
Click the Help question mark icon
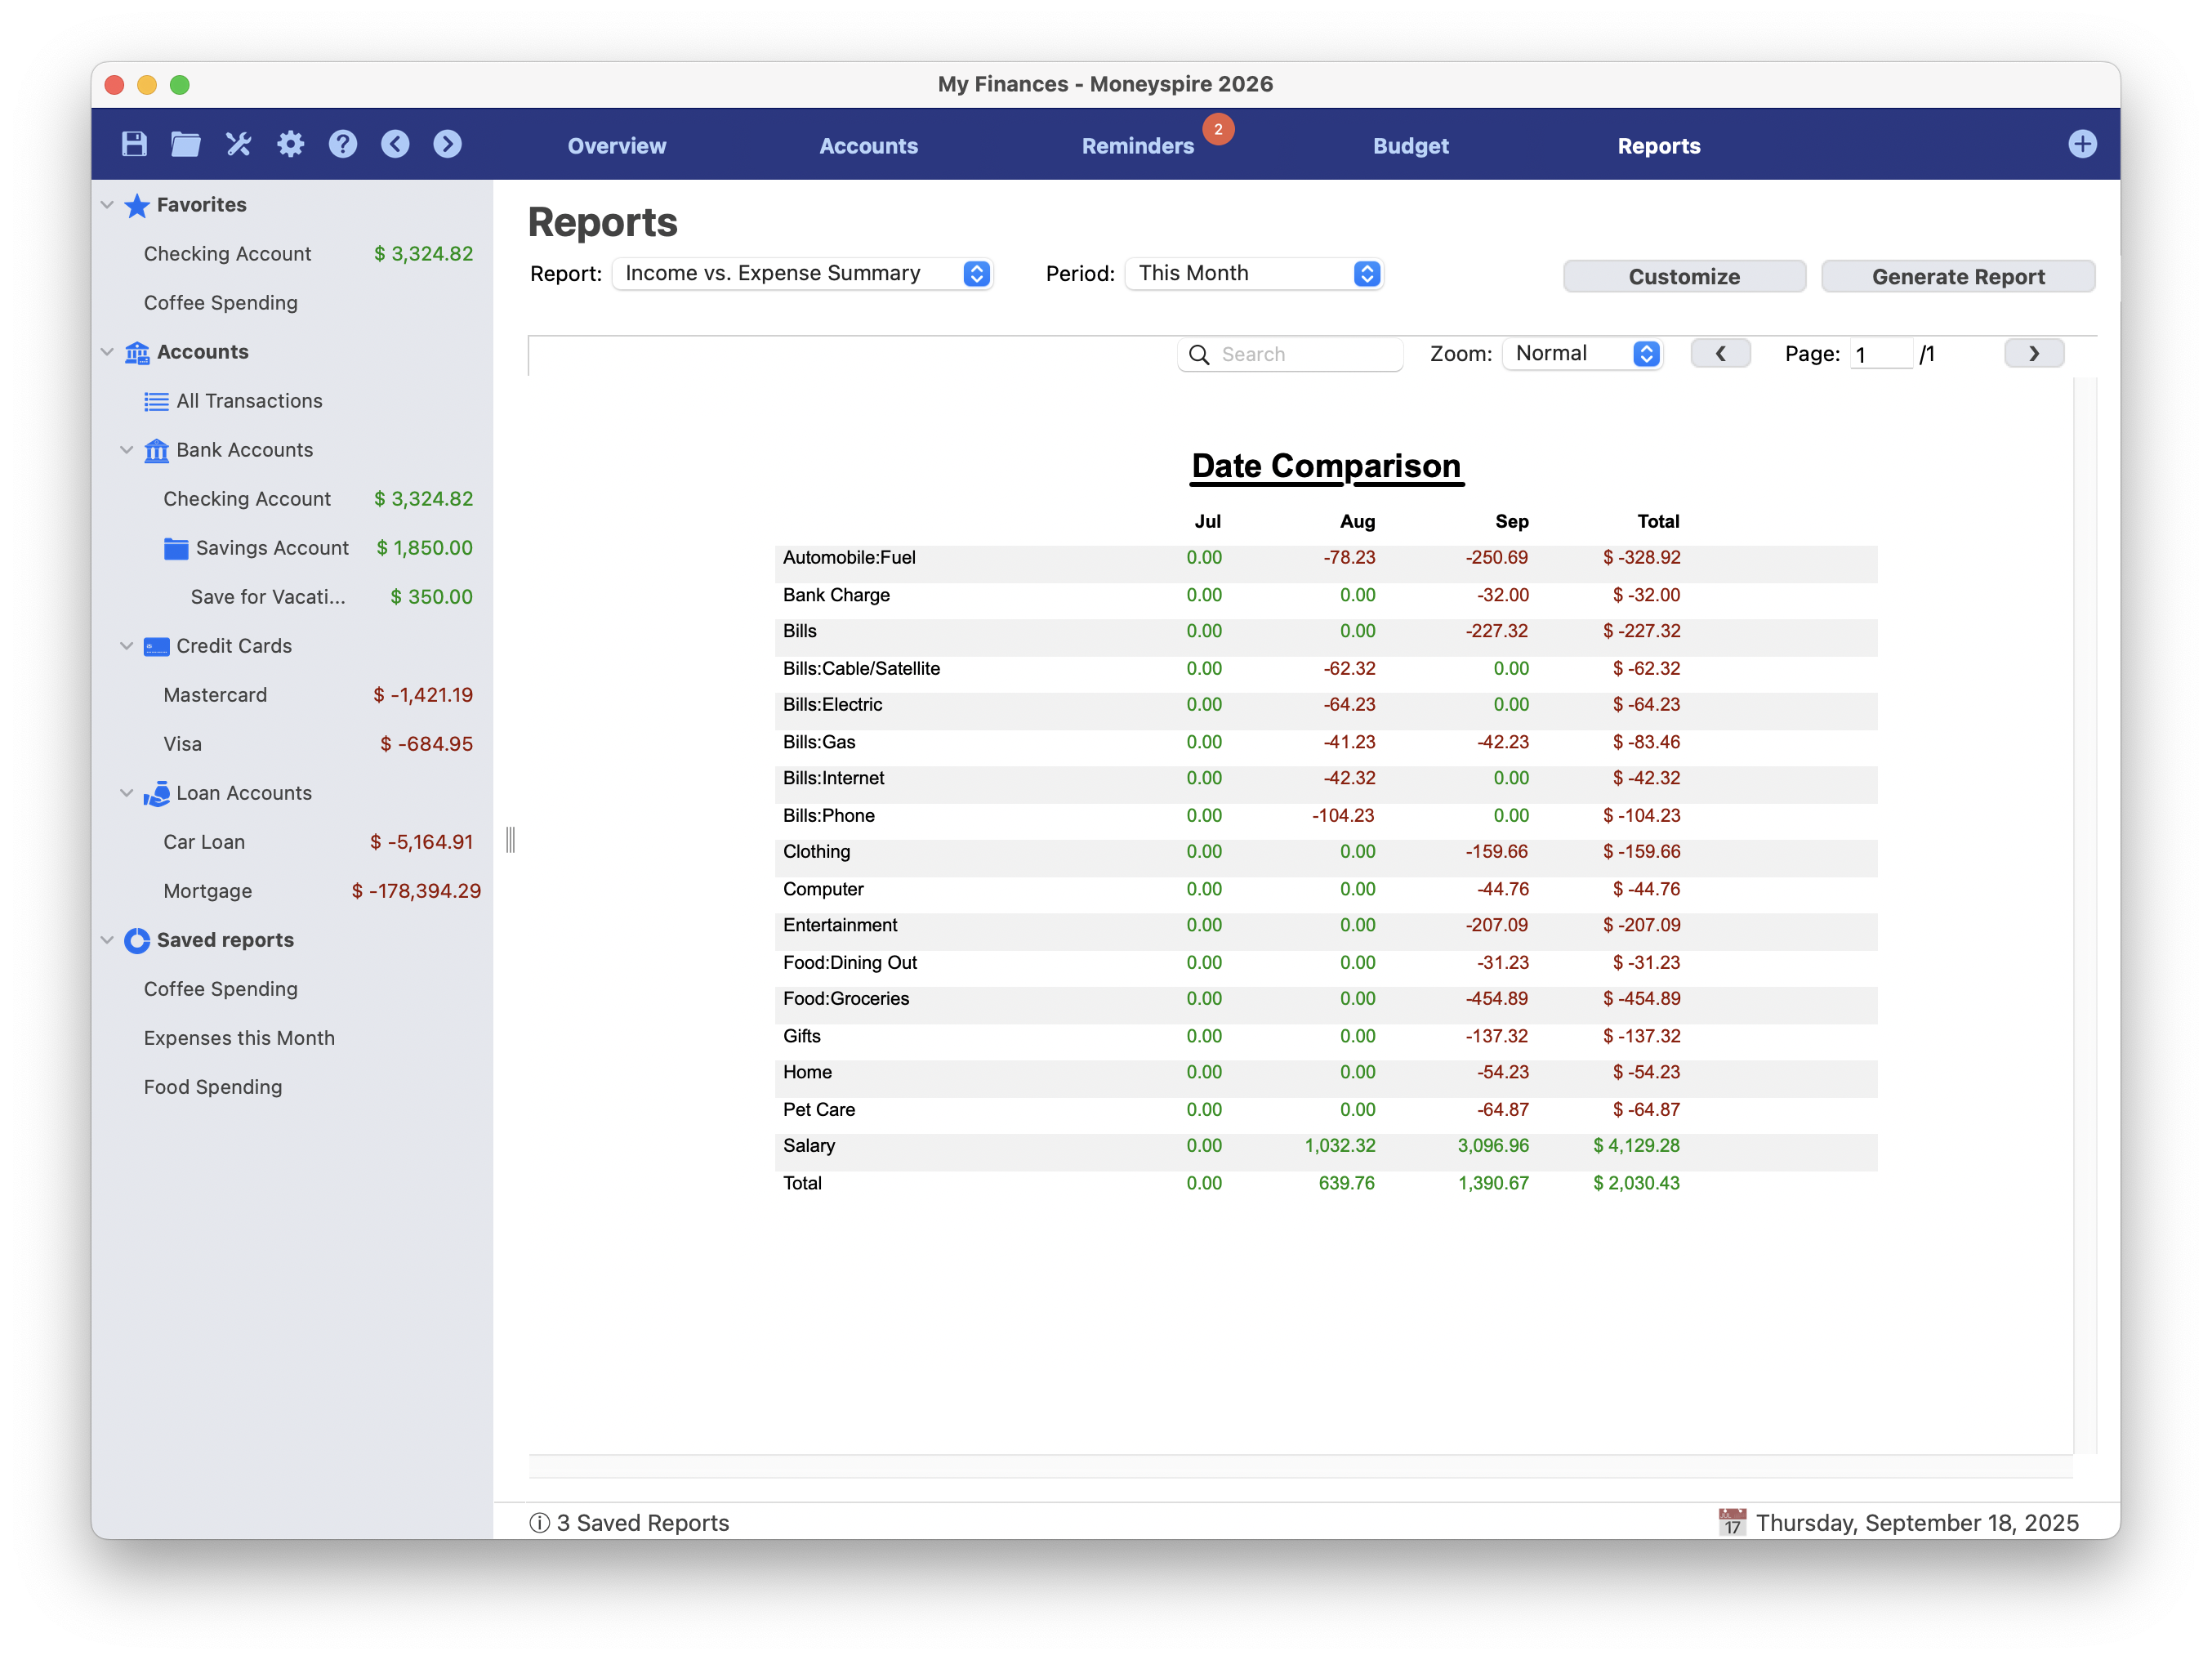pos(342,143)
